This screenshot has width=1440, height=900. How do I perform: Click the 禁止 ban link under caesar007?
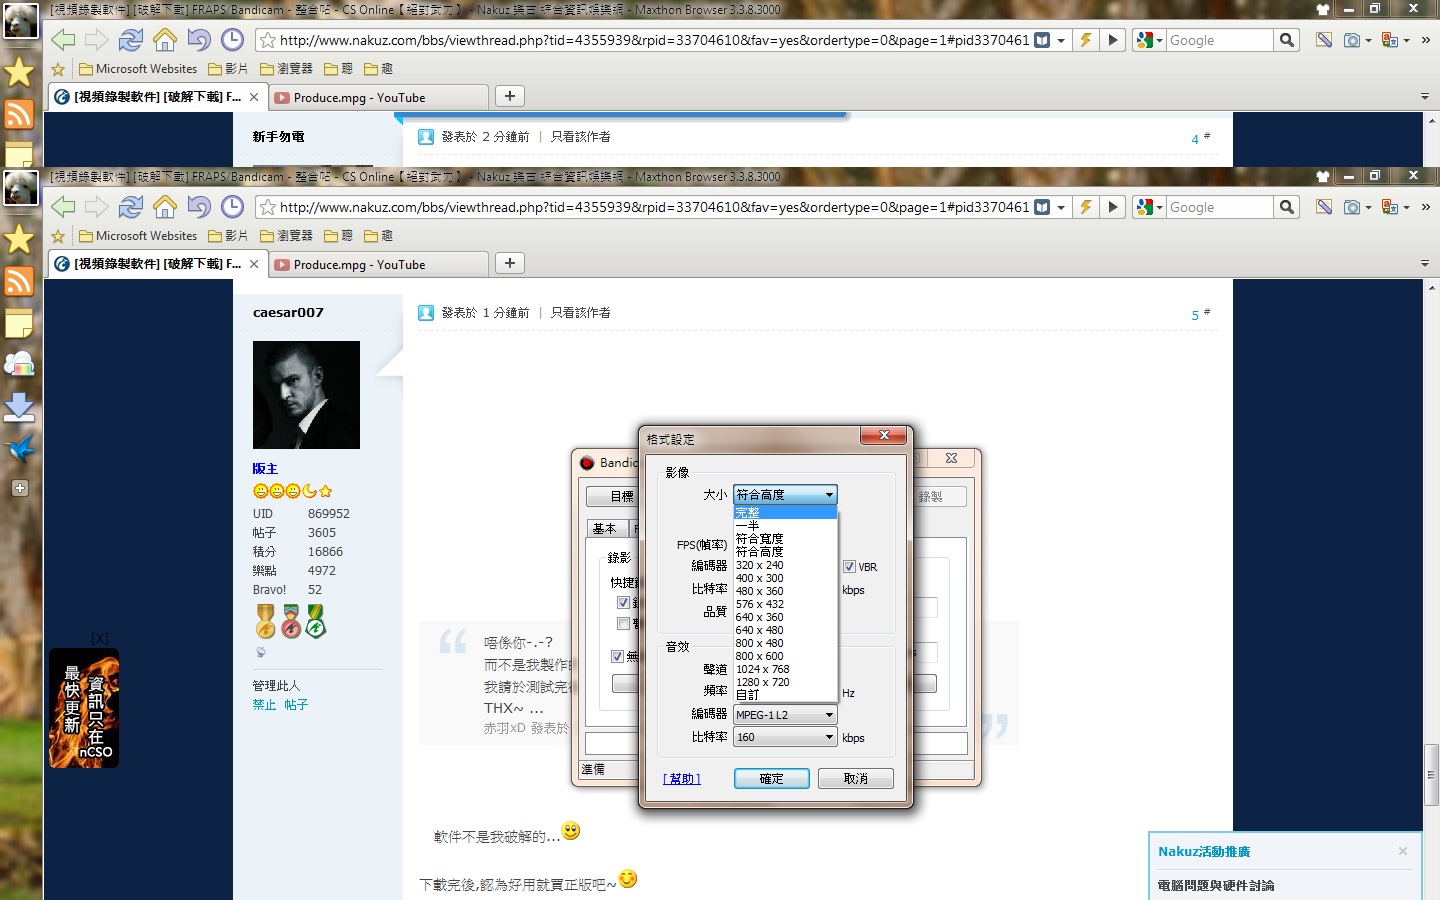coord(264,705)
